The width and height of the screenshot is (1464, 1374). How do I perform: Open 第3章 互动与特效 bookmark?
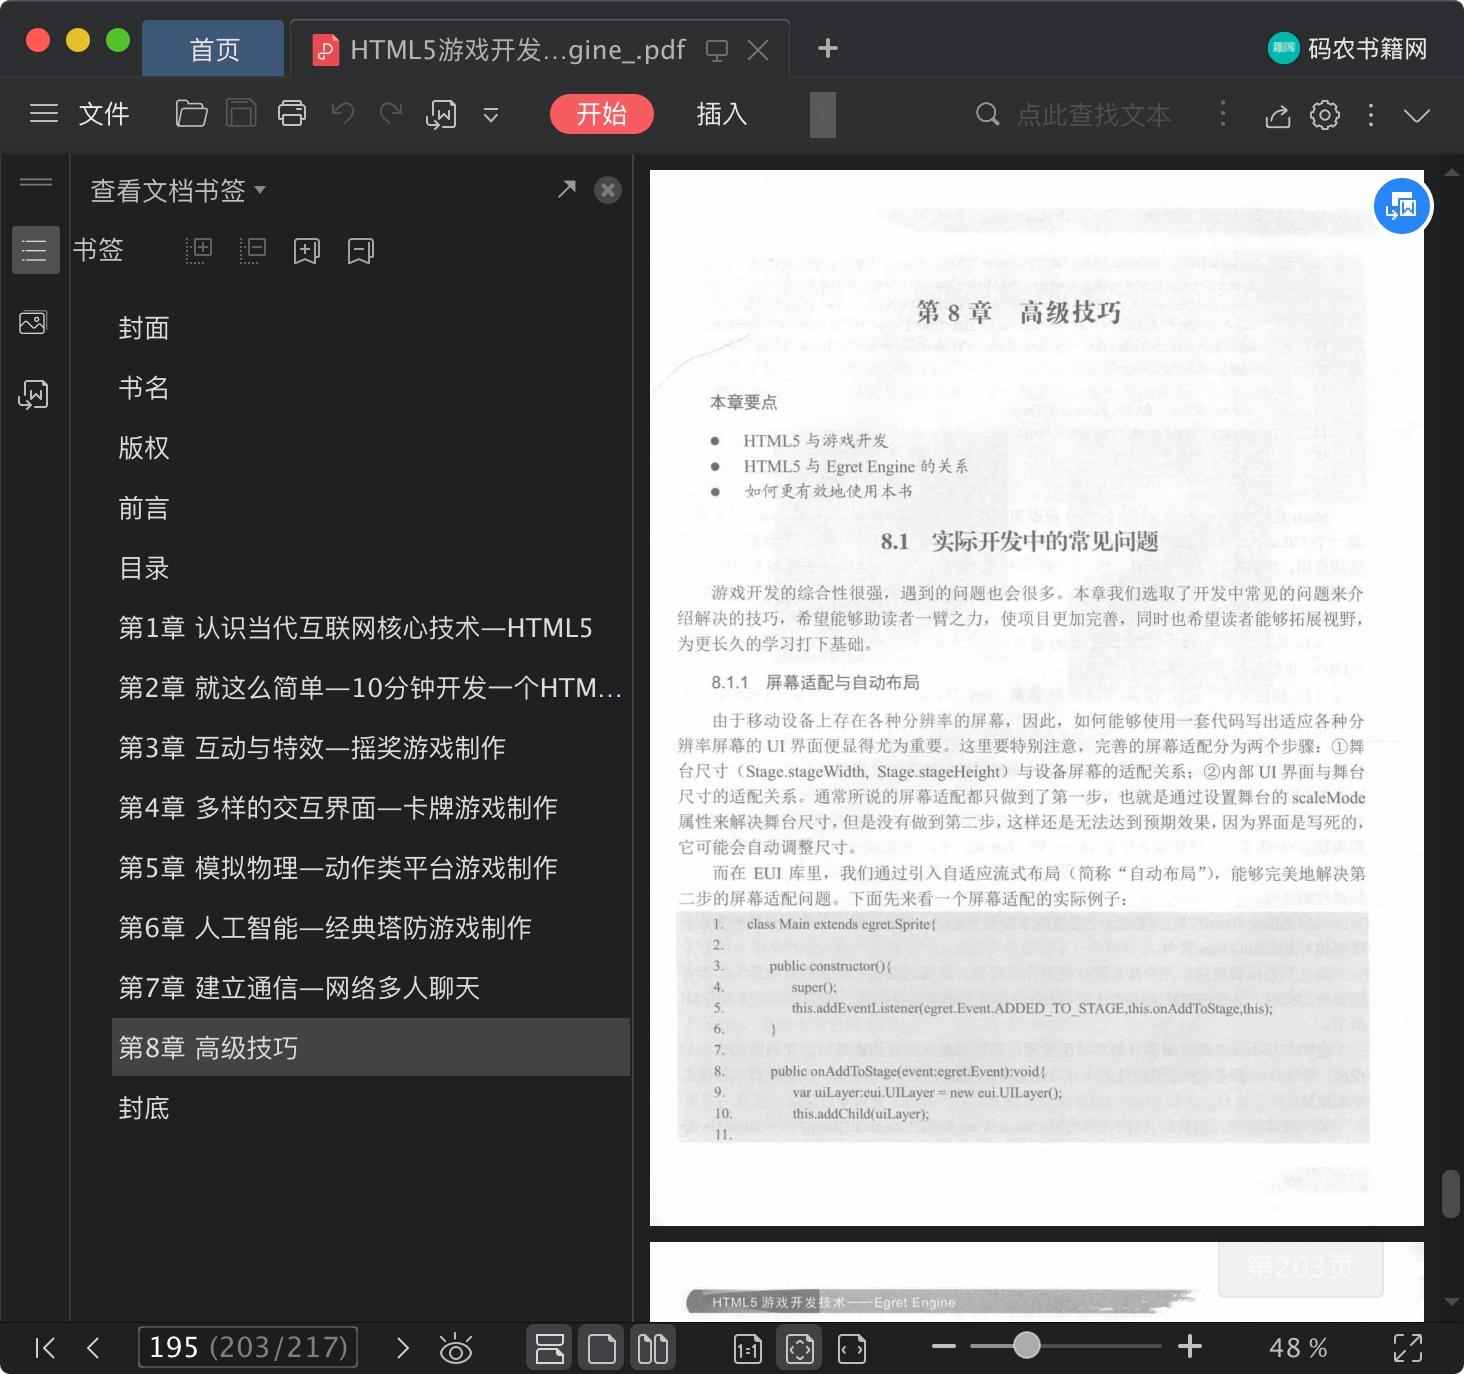click(x=312, y=748)
